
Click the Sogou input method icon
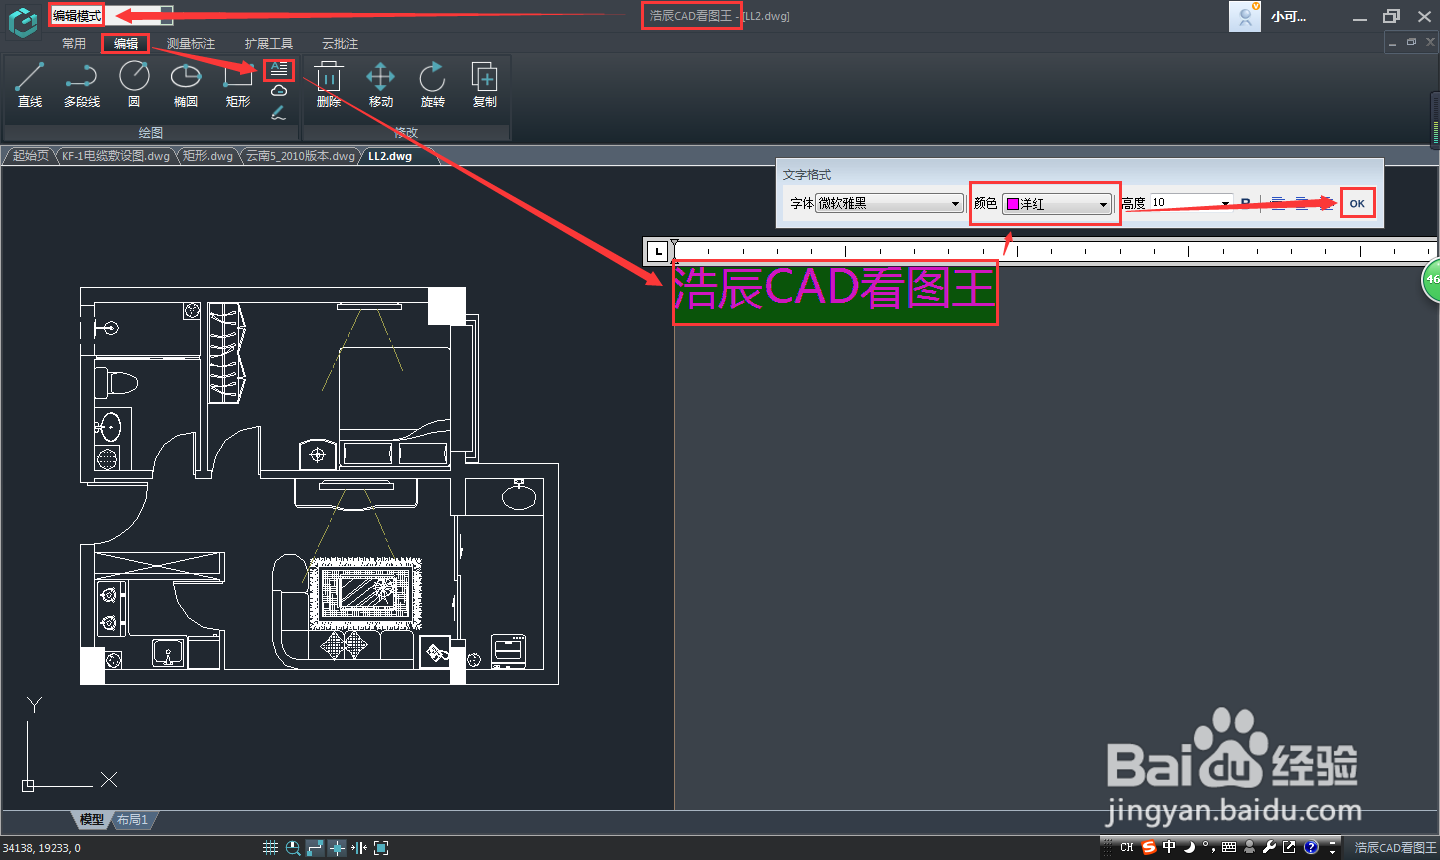tap(1149, 847)
